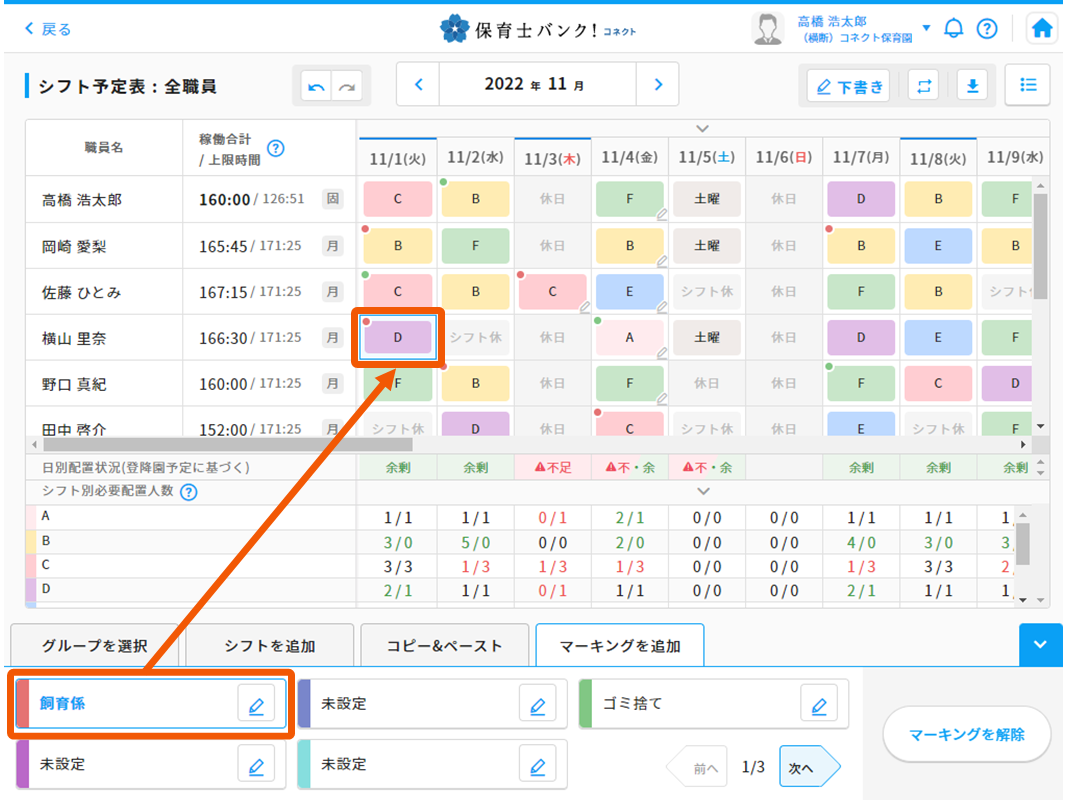This screenshot has width=1067, height=800.
Task: Click the download icon in toolbar
Action: tap(971, 86)
